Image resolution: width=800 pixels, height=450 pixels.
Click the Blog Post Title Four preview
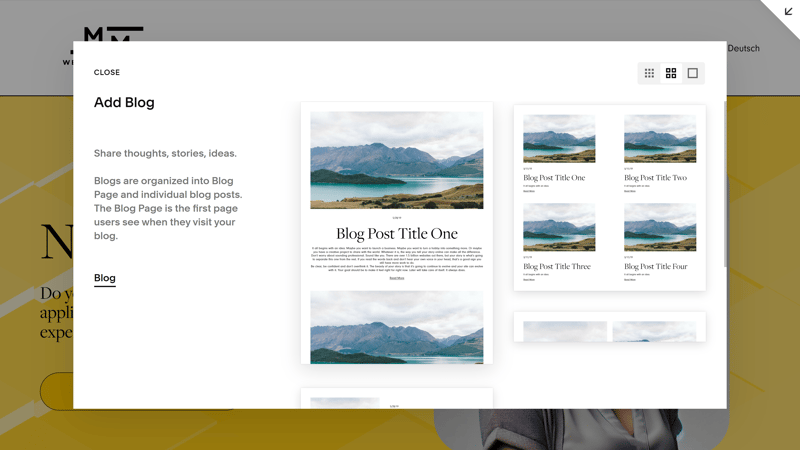[660, 242]
